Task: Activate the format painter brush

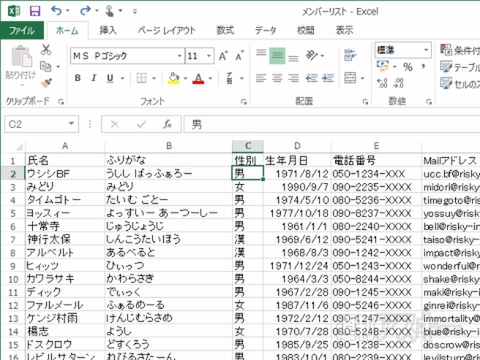Action: pos(46,83)
